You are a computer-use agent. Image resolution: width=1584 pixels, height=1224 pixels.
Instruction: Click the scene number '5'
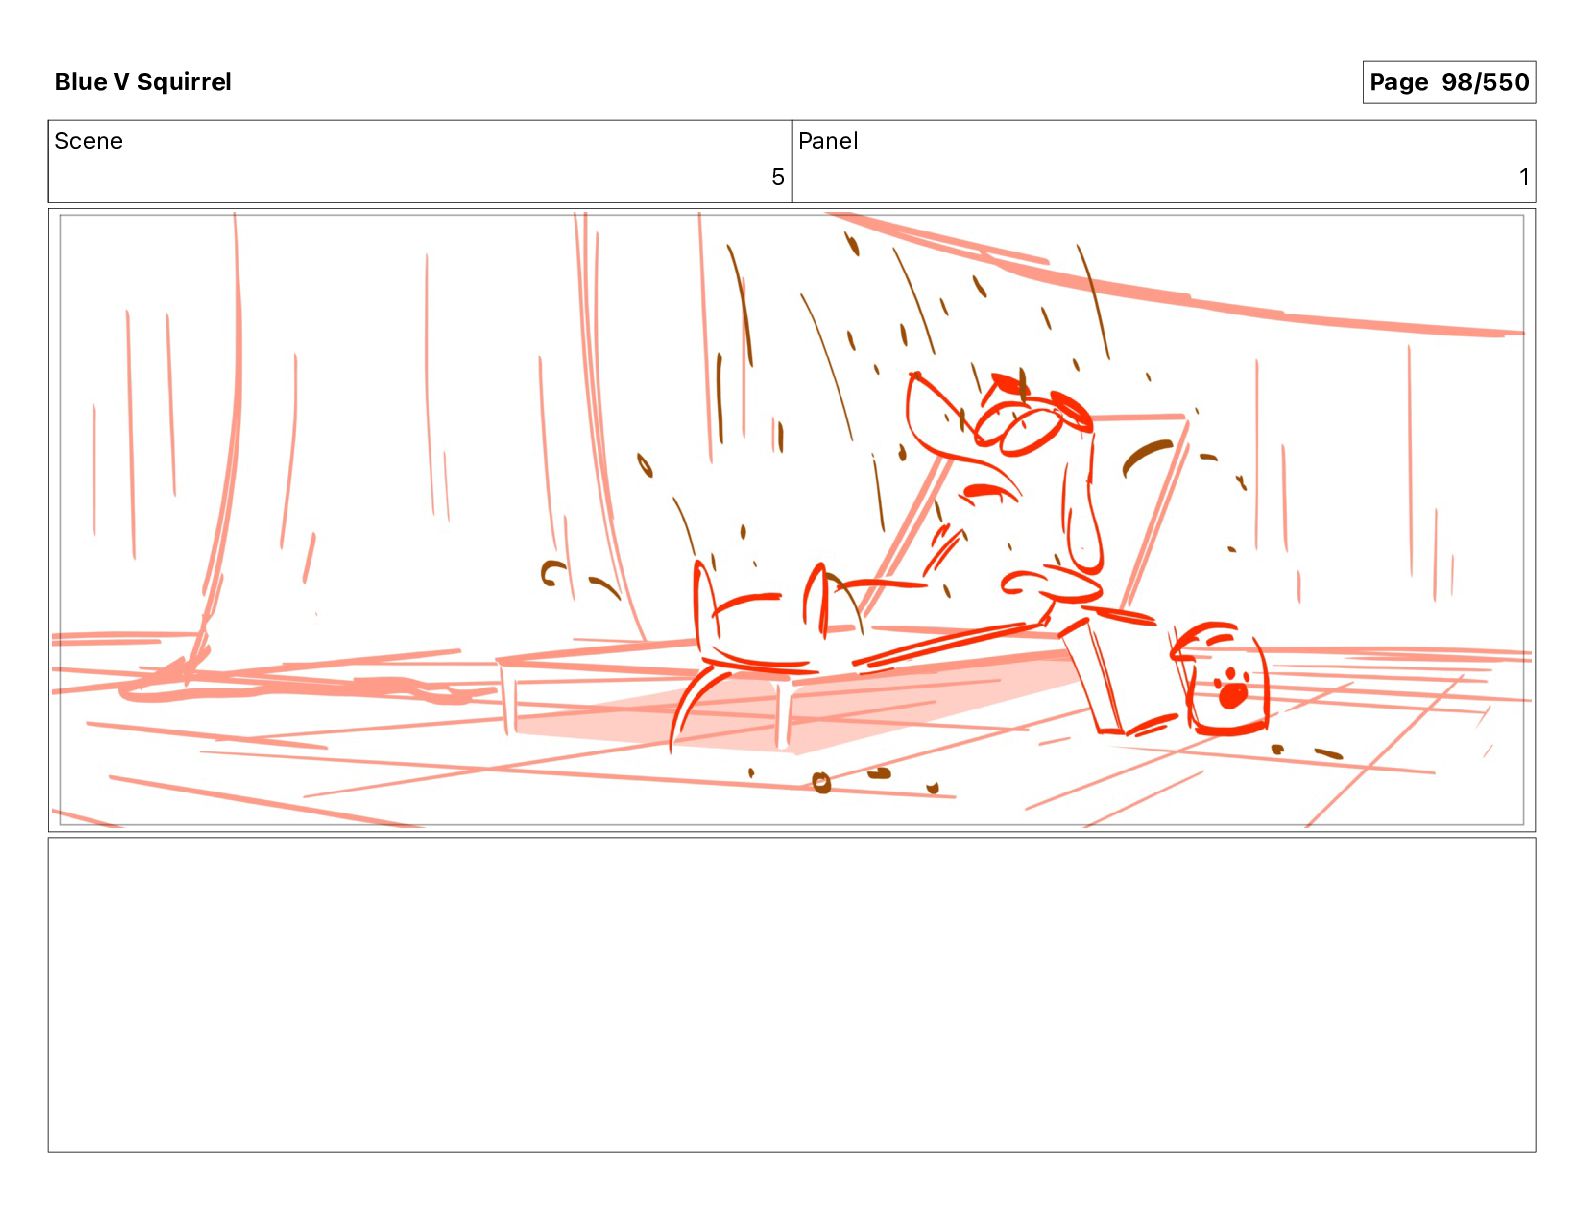click(777, 177)
